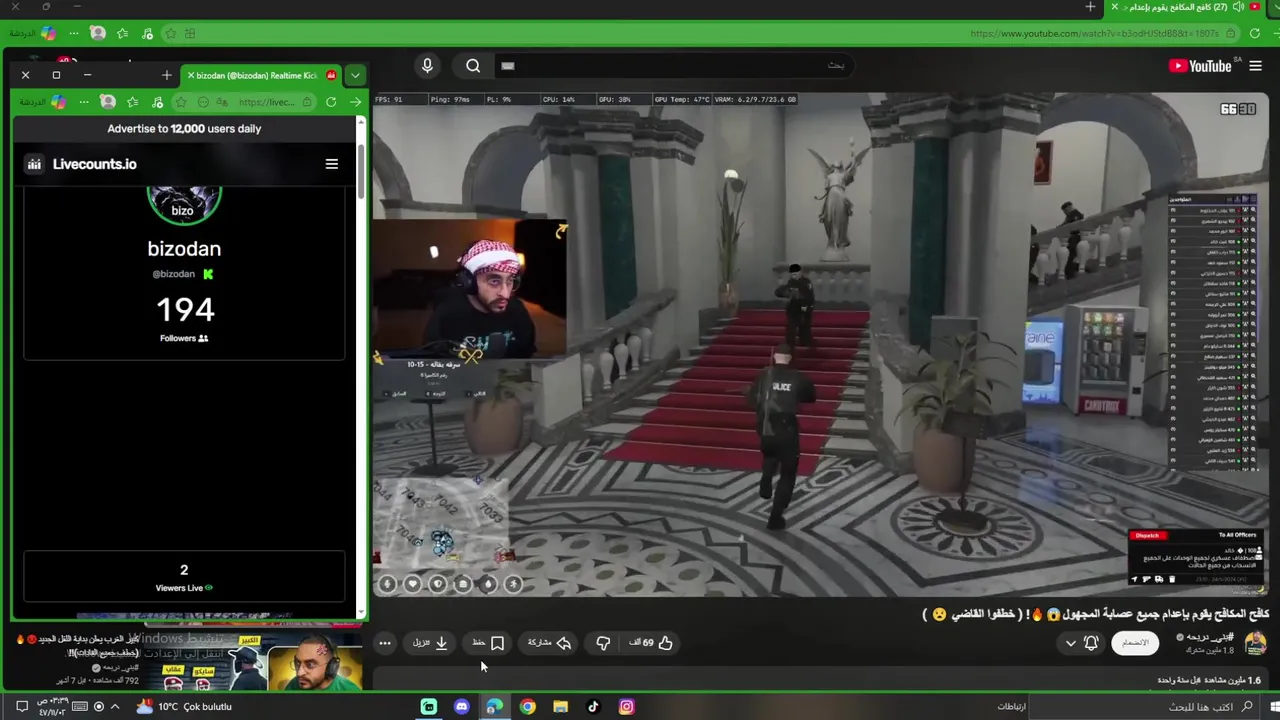Open the three-dots more actions under video
This screenshot has width=1280, height=720.
[x=385, y=643]
